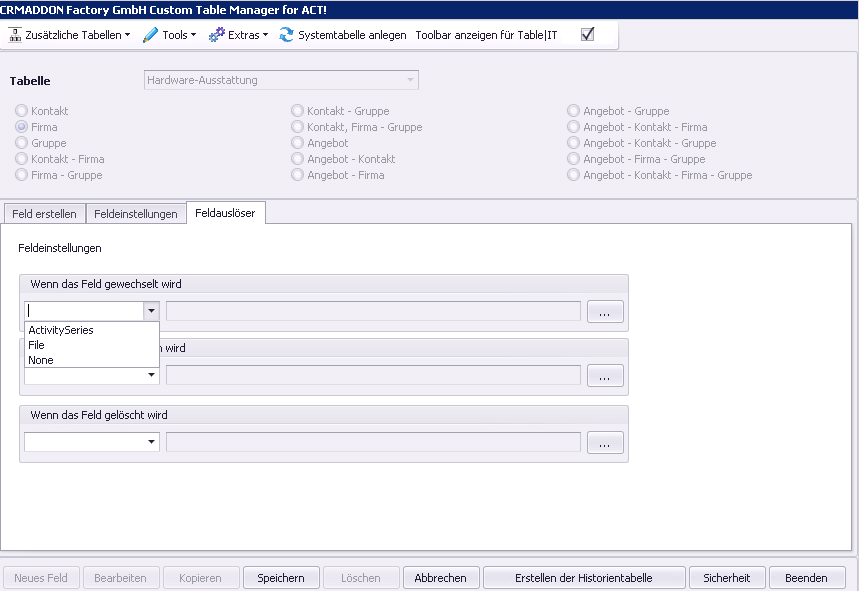The height and width of the screenshot is (591, 859).
Task: Click the Zusätzliche Tabellen table icon
Action: [15, 35]
